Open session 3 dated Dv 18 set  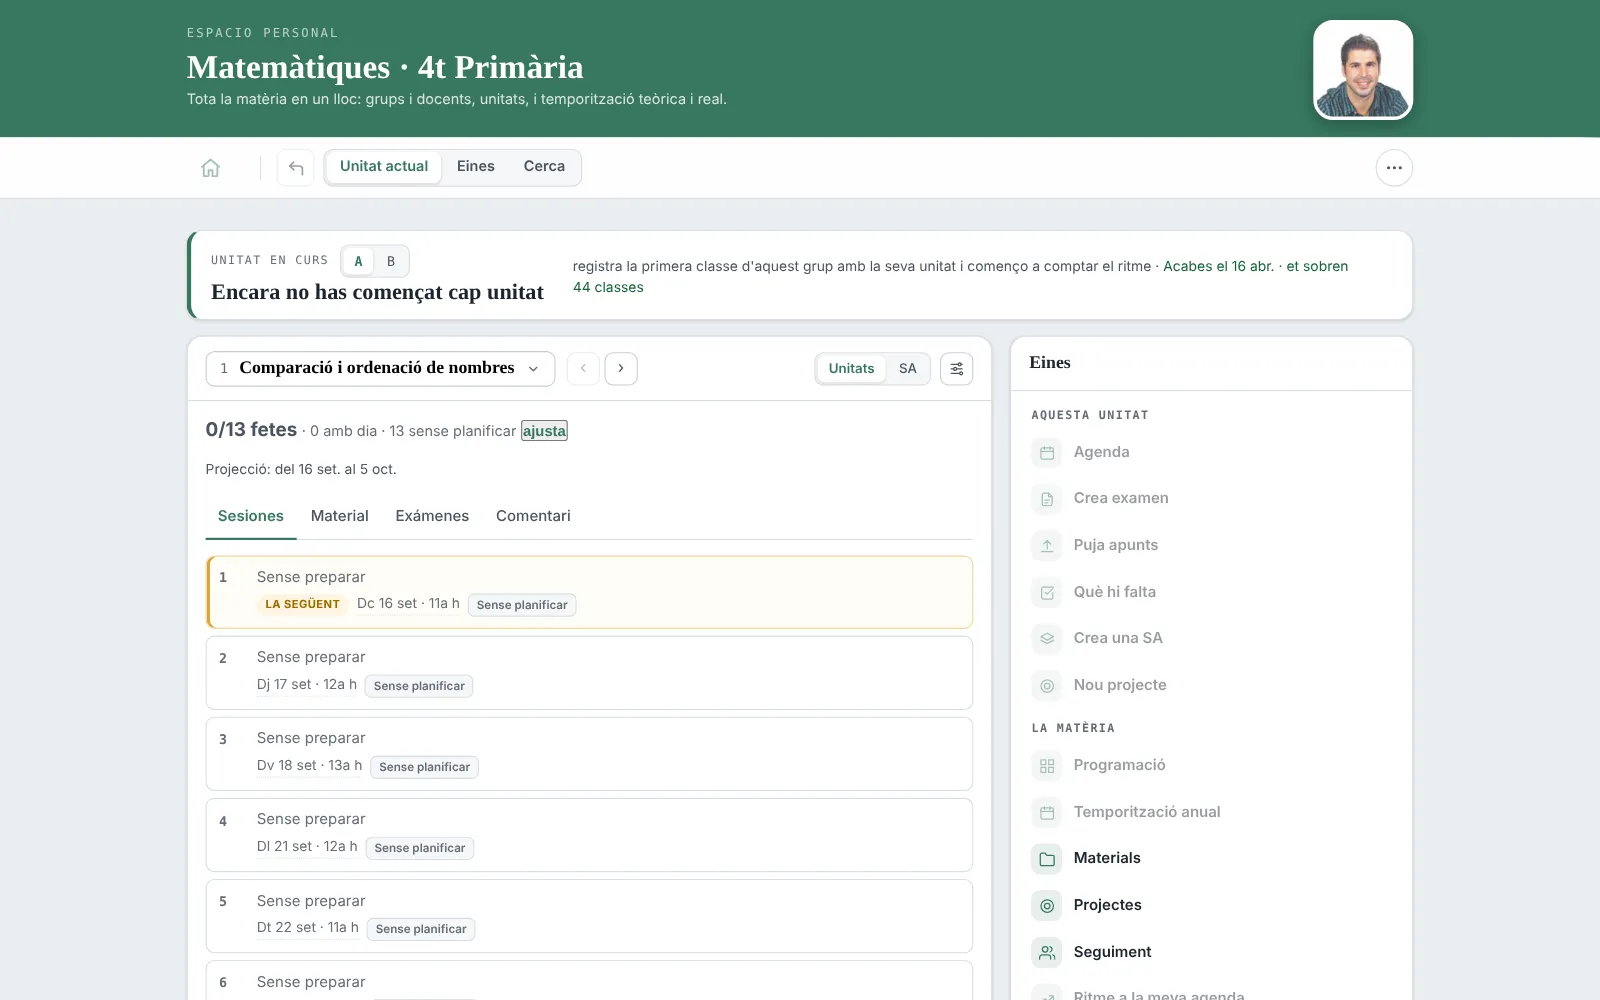(x=589, y=754)
